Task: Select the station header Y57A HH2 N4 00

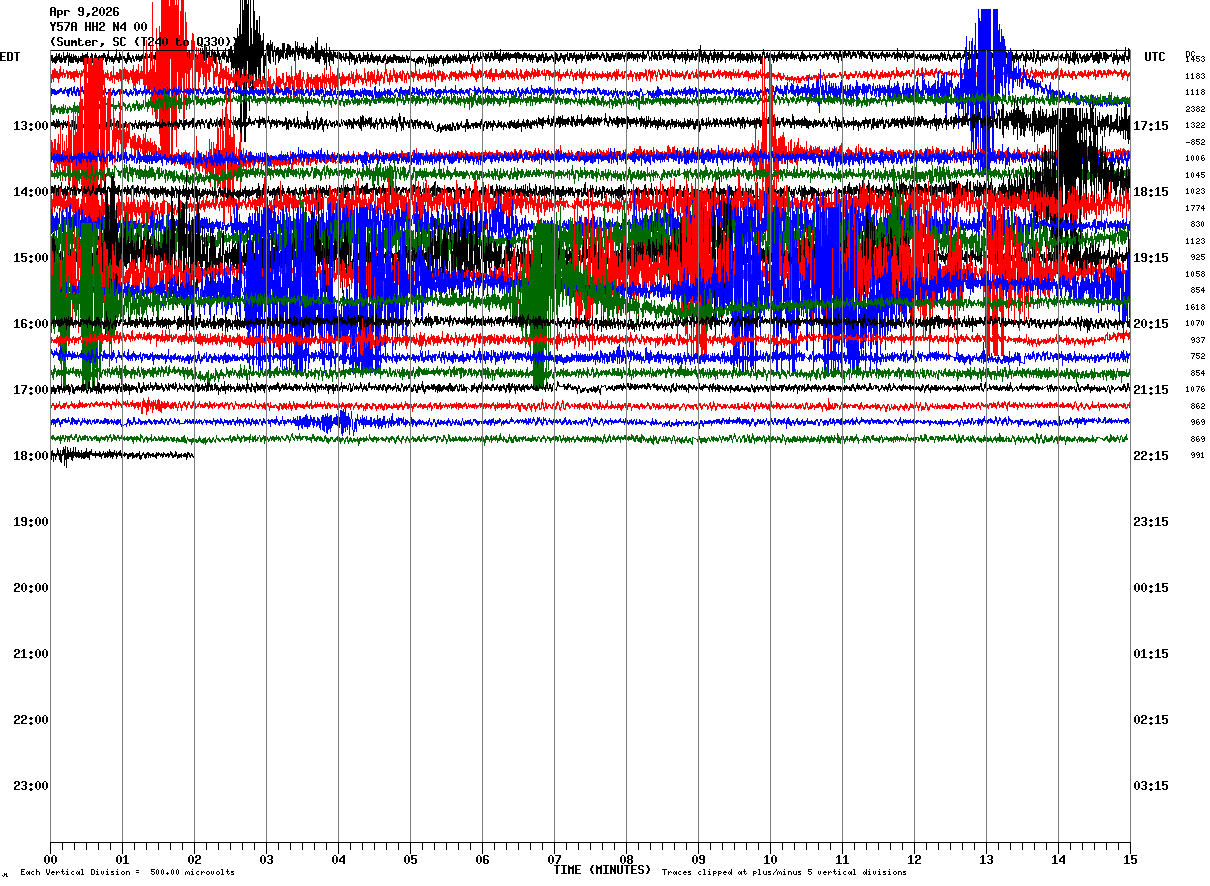Action: pos(98,27)
